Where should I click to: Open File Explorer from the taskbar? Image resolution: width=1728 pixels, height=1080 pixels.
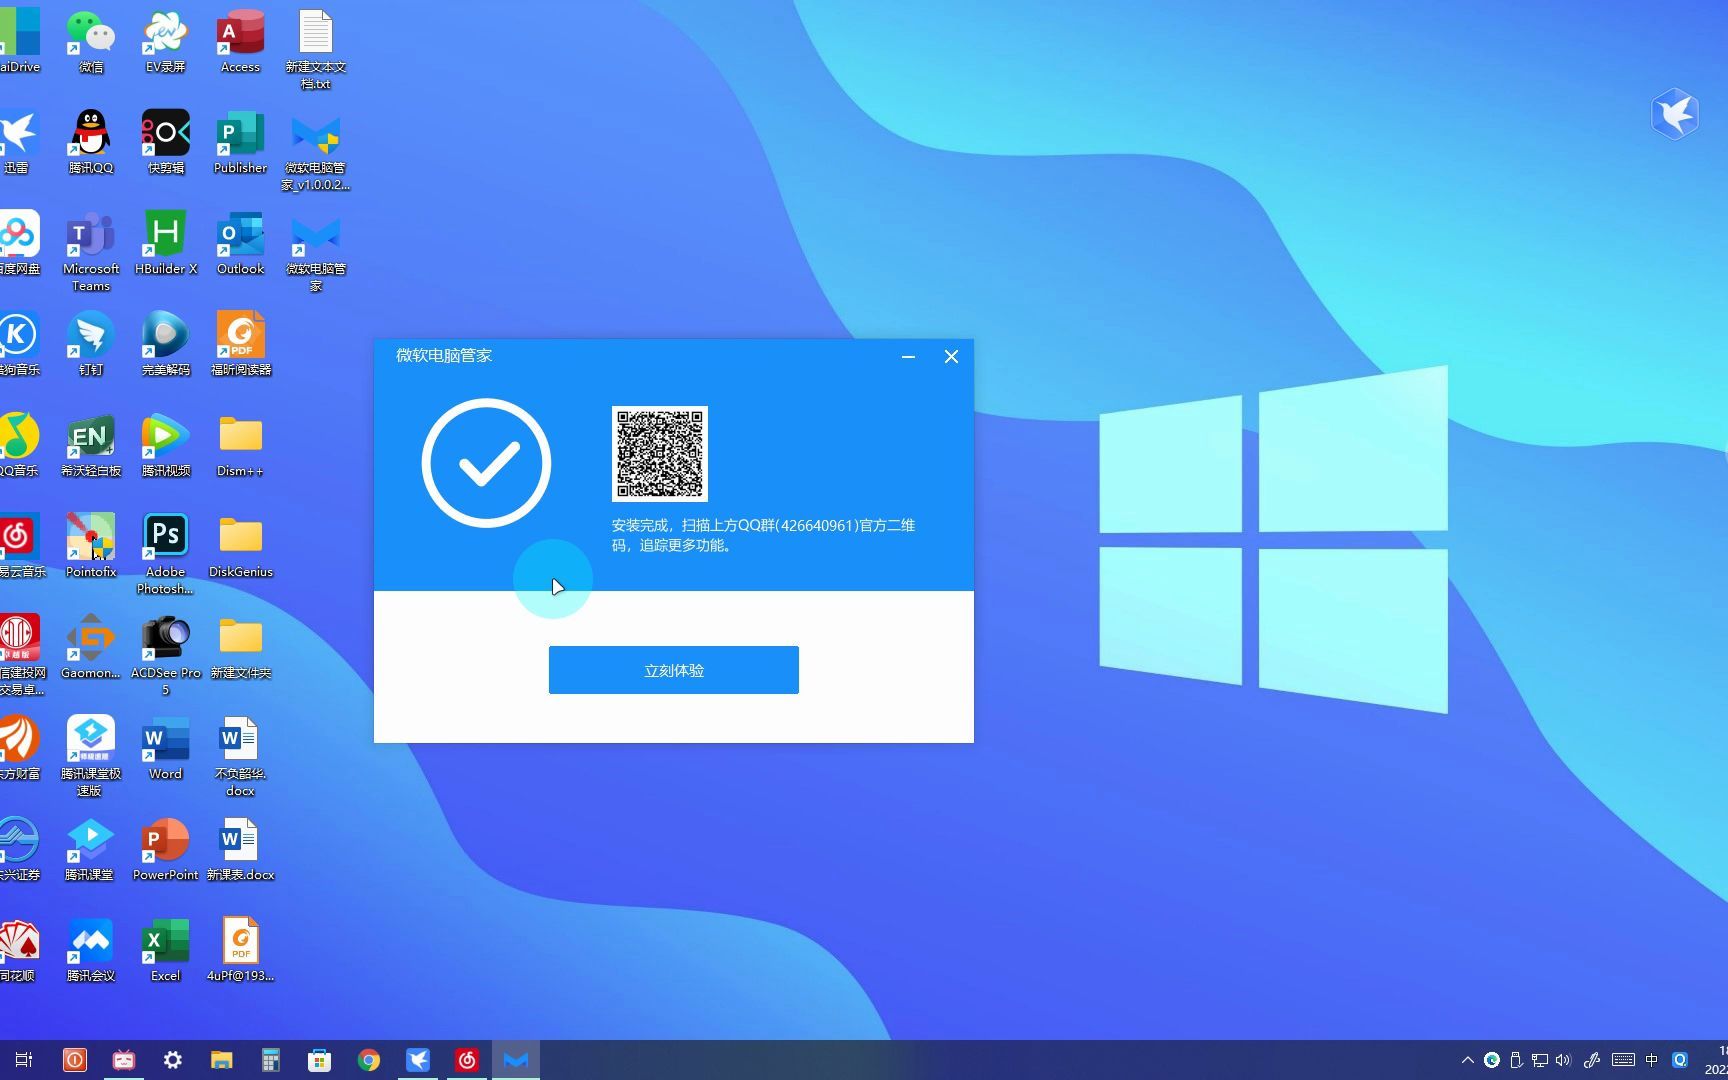pos(222,1060)
